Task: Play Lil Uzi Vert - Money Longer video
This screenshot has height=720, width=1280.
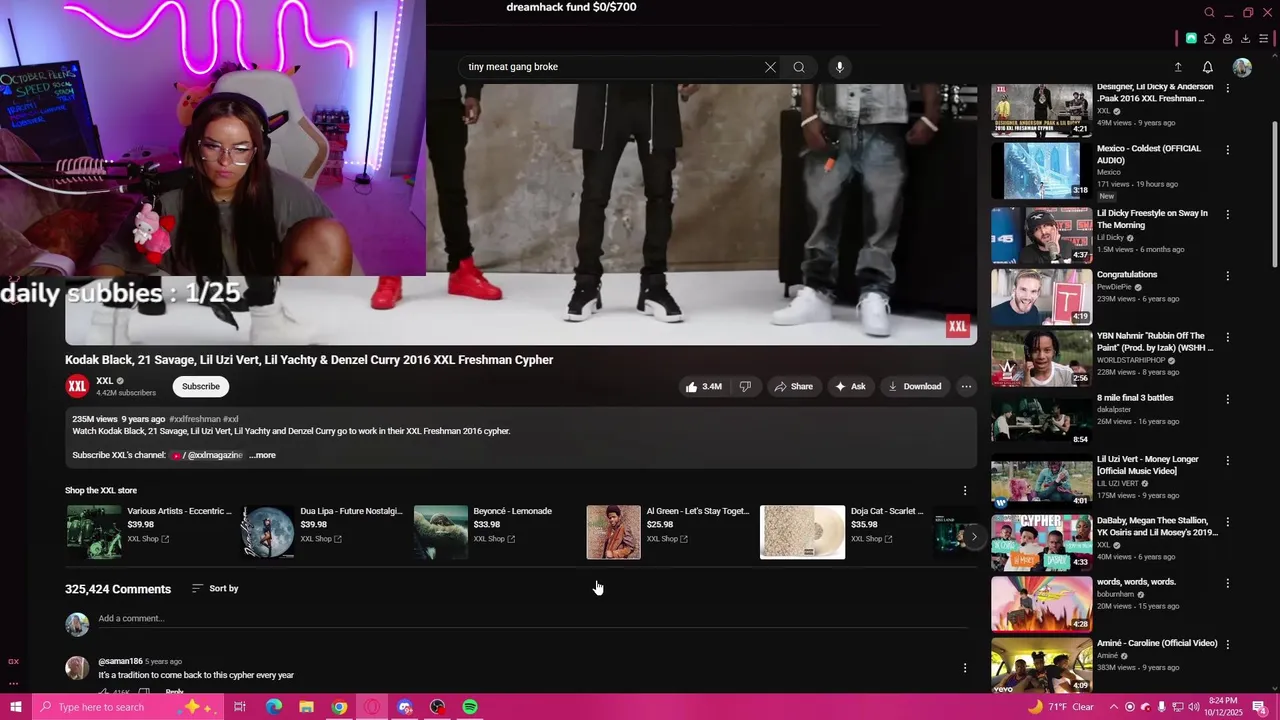Action: coord(1041,481)
